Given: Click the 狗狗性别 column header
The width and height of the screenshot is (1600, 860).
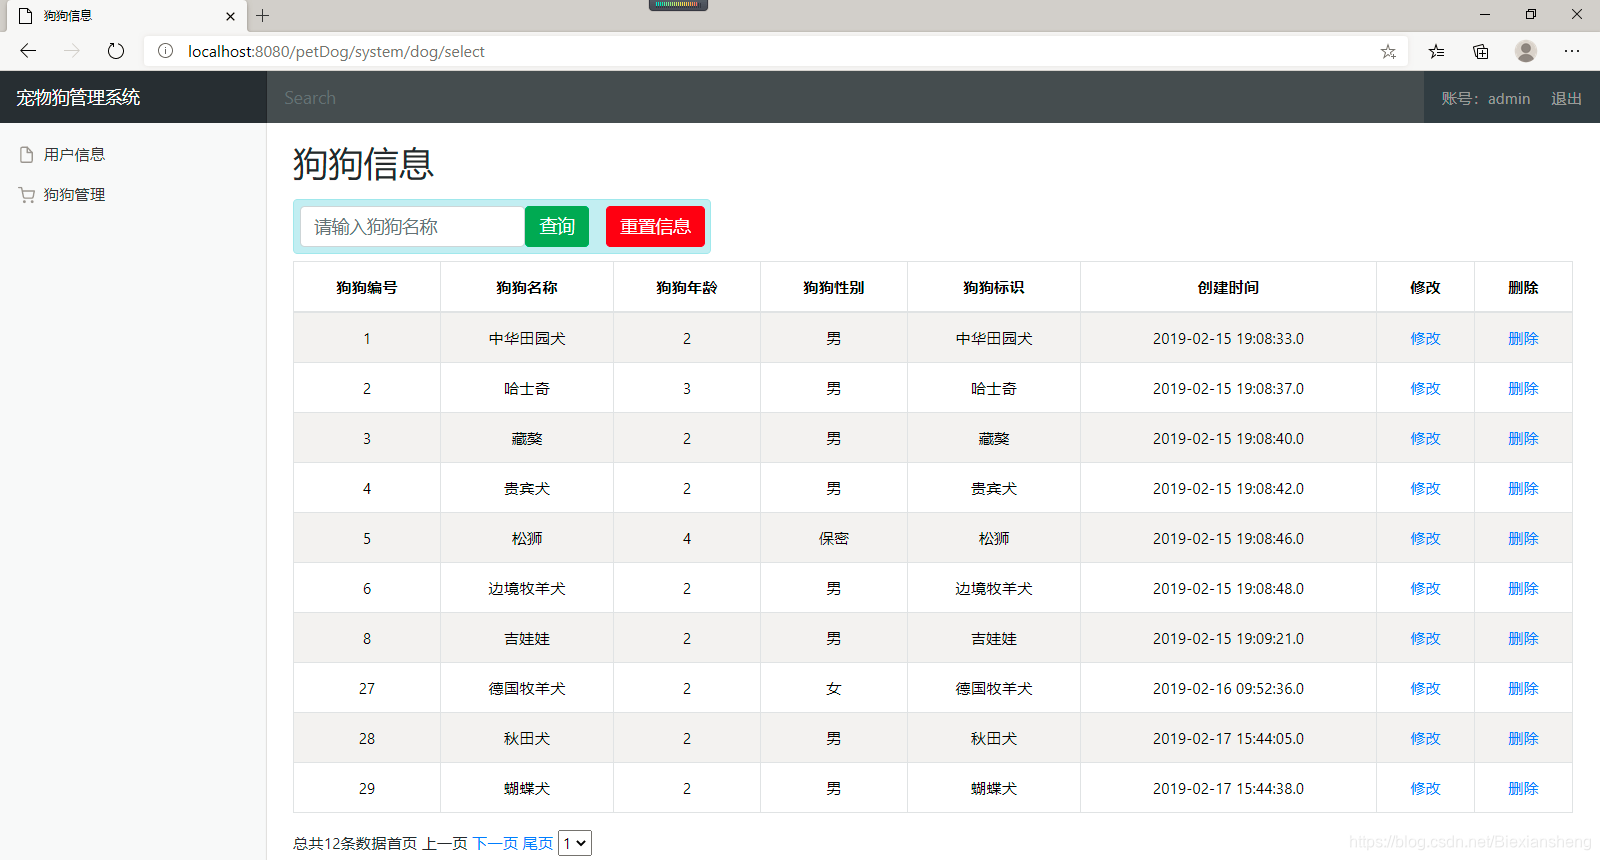Looking at the screenshot, I should [x=834, y=287].
